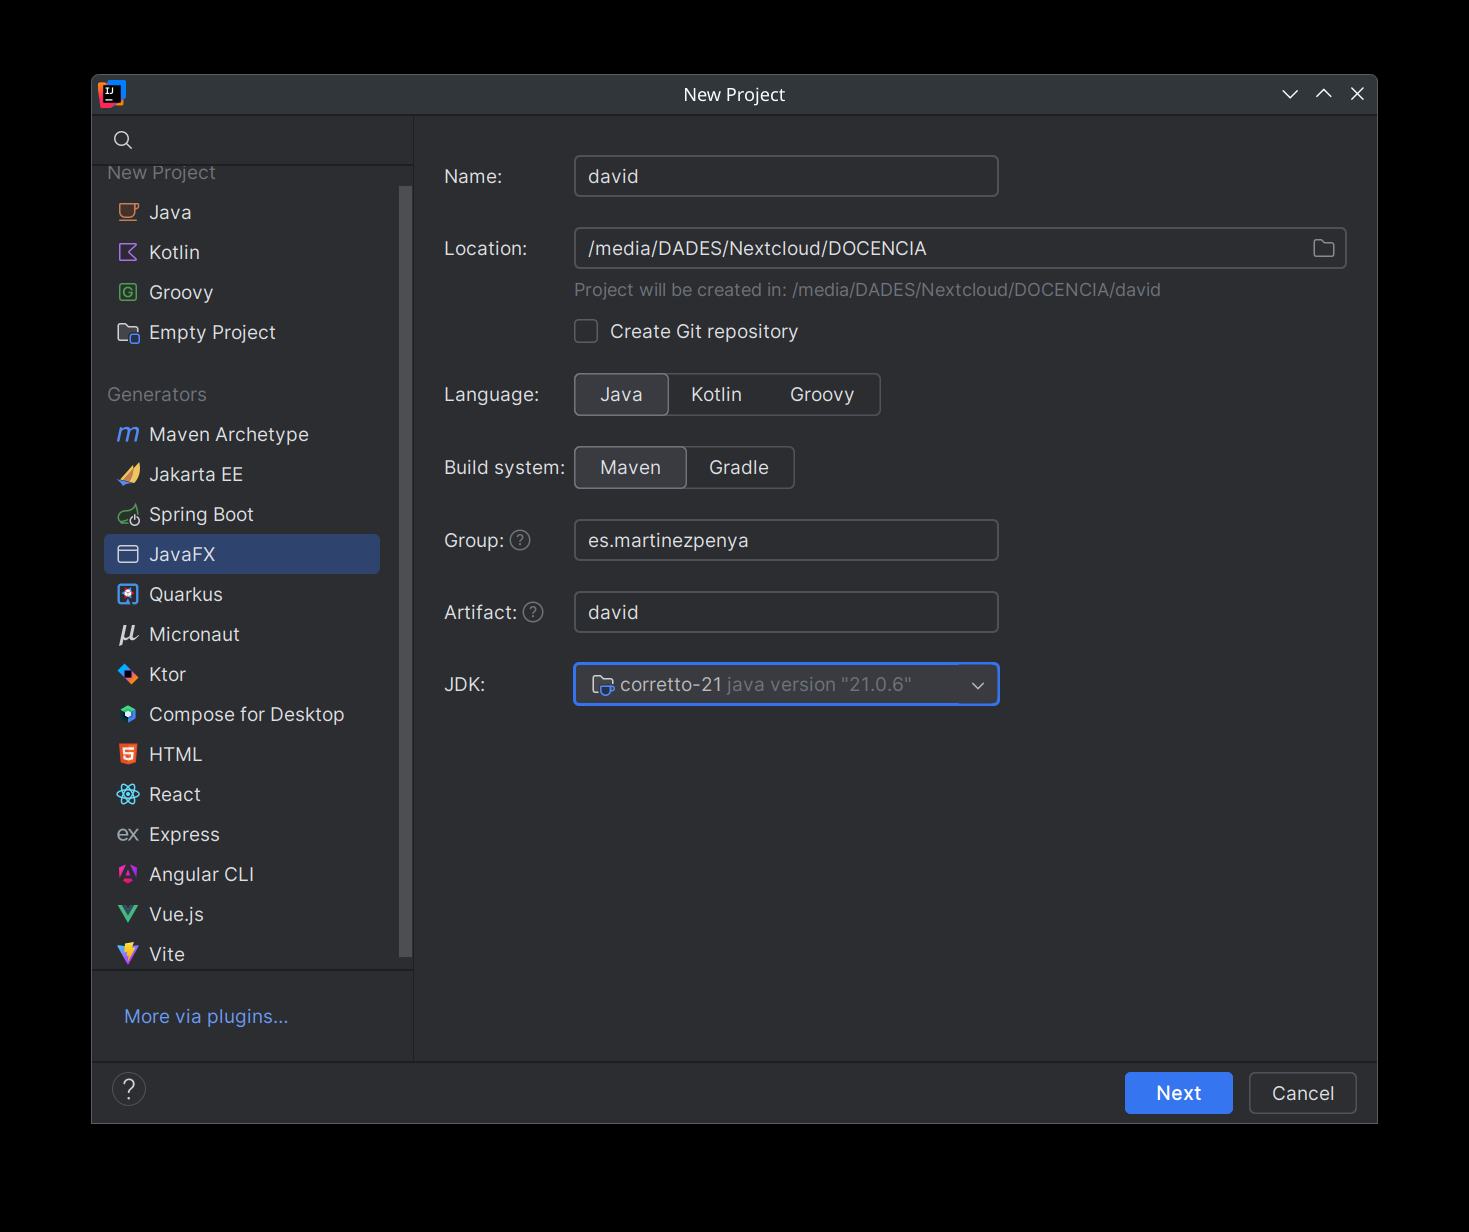This screenshot has height=1232, width=1469.
Task: Open the Maven Archetype generator
Action: click(x=229, y=434)
